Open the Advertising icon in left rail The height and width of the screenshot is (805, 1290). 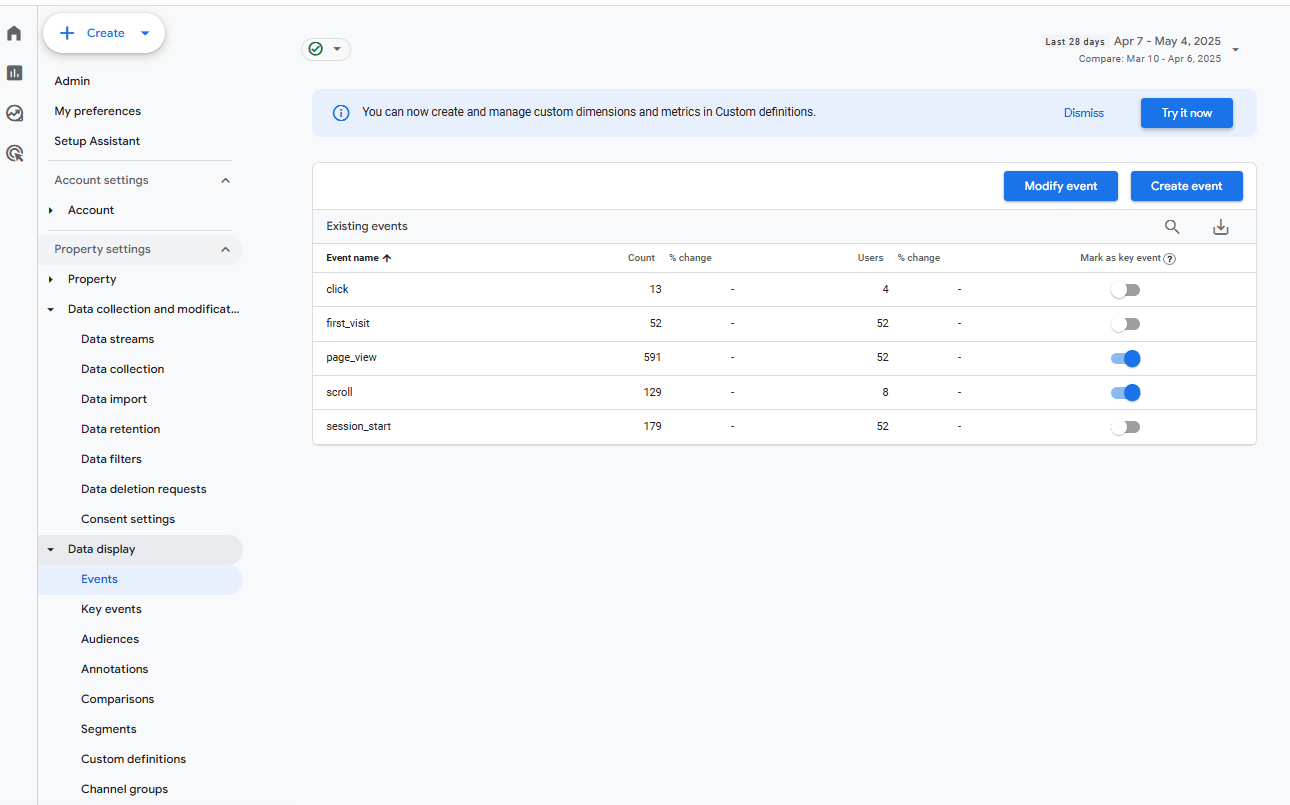14,153
